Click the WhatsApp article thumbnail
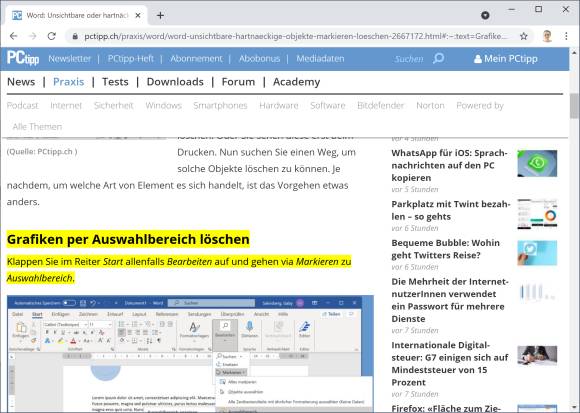 (x=537, y=163)
